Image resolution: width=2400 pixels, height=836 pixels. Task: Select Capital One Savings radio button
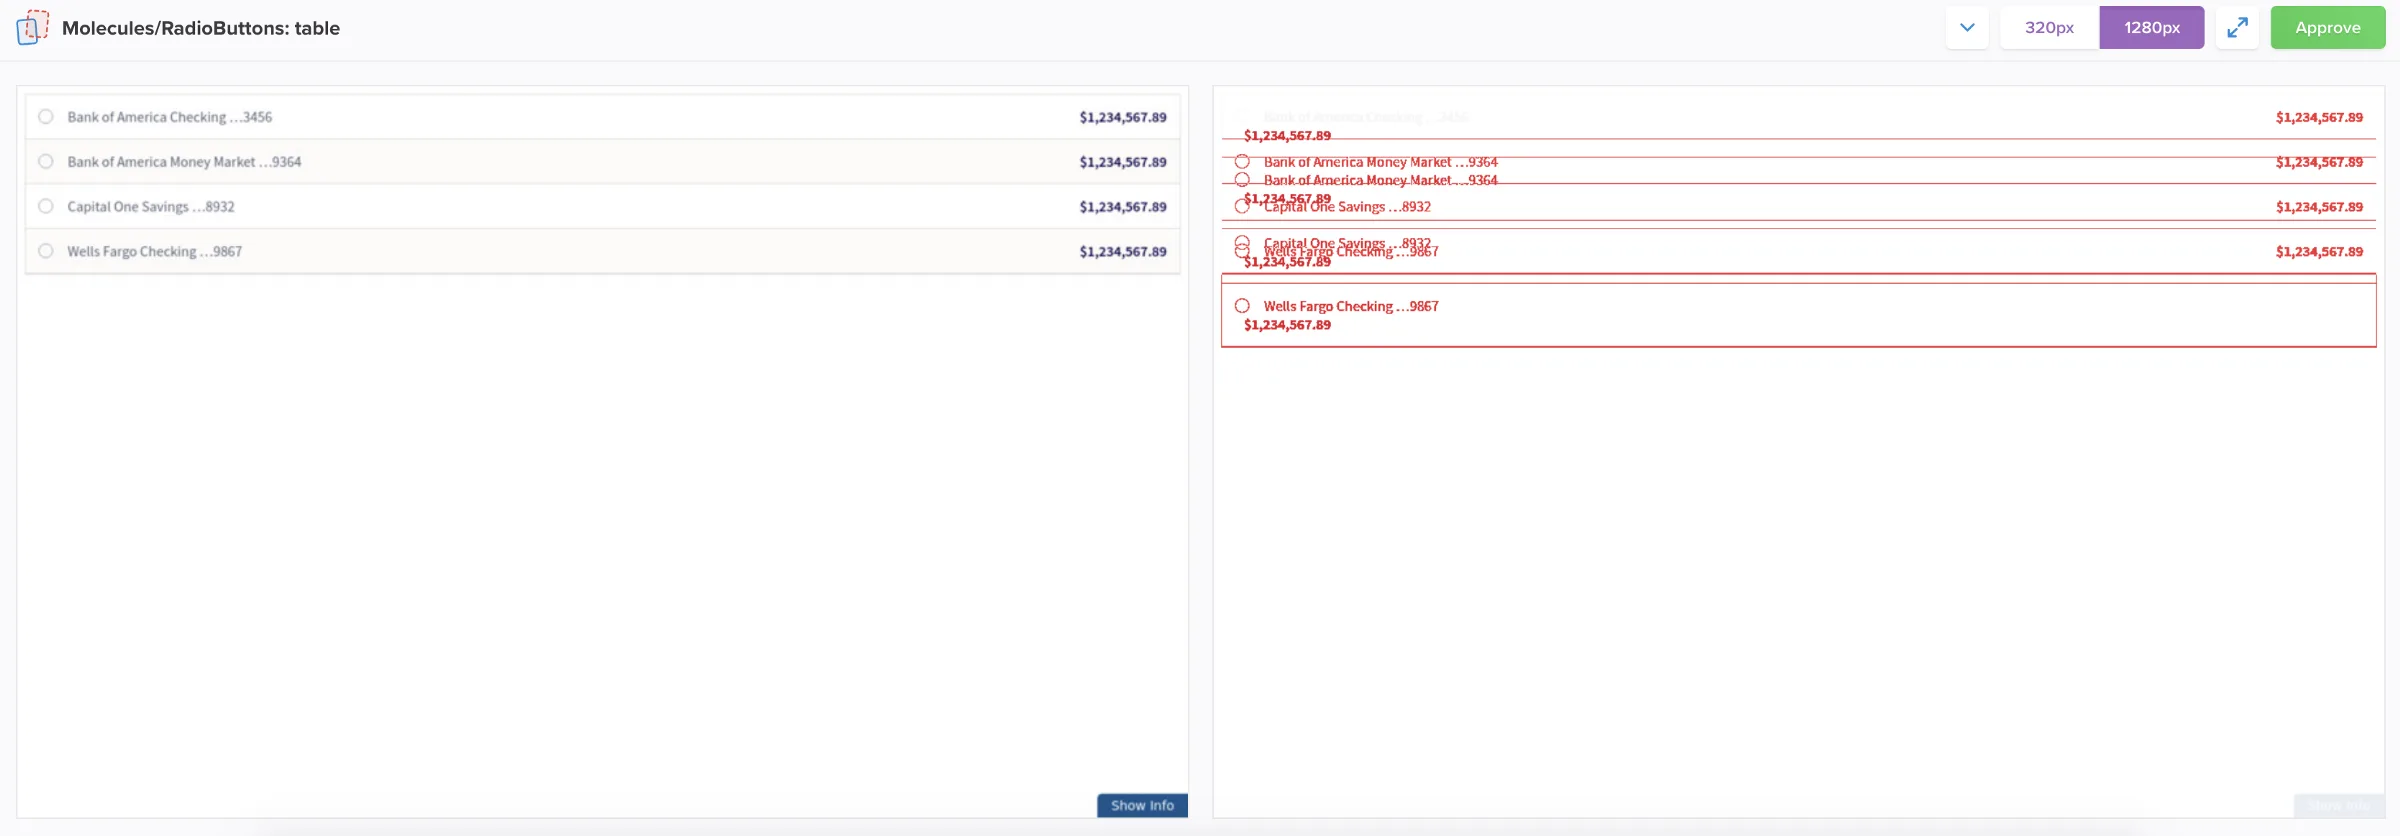pyautogui.click(x=46, y=207)
